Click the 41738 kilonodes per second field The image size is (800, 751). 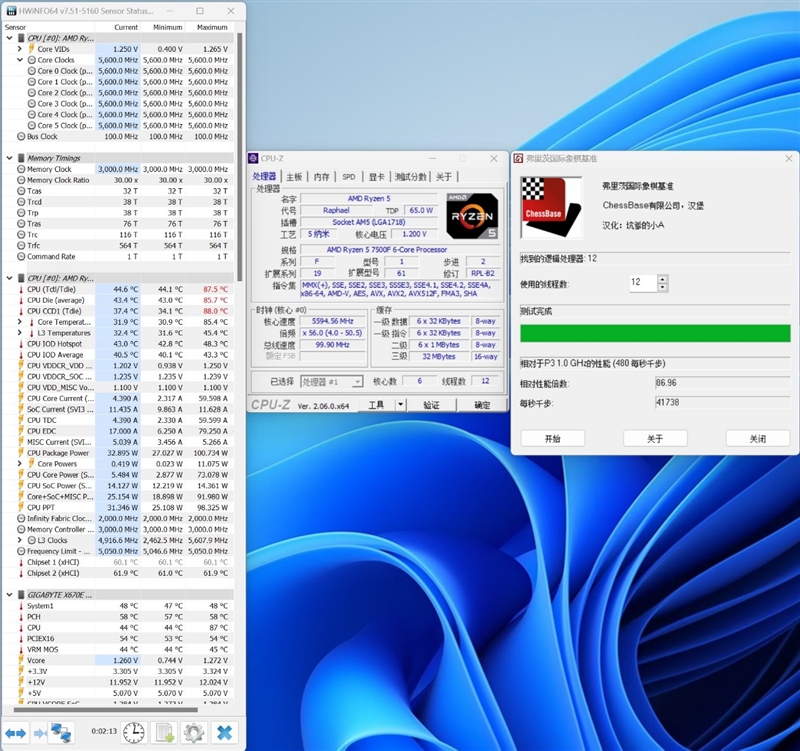tap(722, 403)
